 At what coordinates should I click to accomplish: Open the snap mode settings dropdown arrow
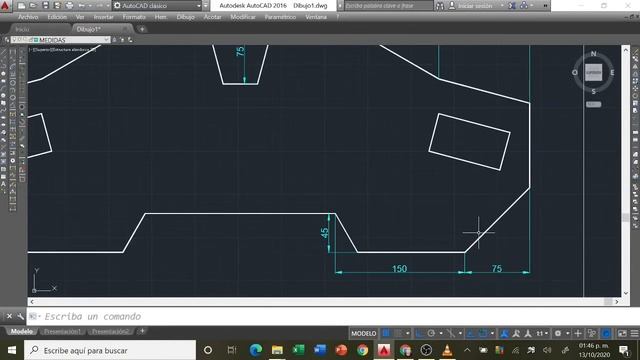[407, 333]
